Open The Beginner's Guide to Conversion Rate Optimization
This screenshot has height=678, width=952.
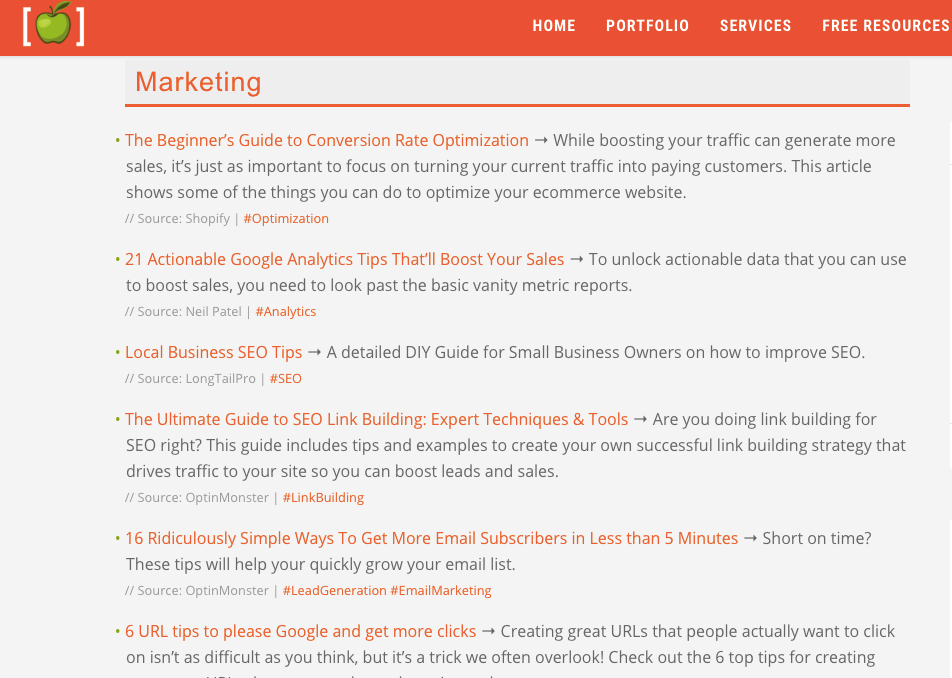click(327, 140)
